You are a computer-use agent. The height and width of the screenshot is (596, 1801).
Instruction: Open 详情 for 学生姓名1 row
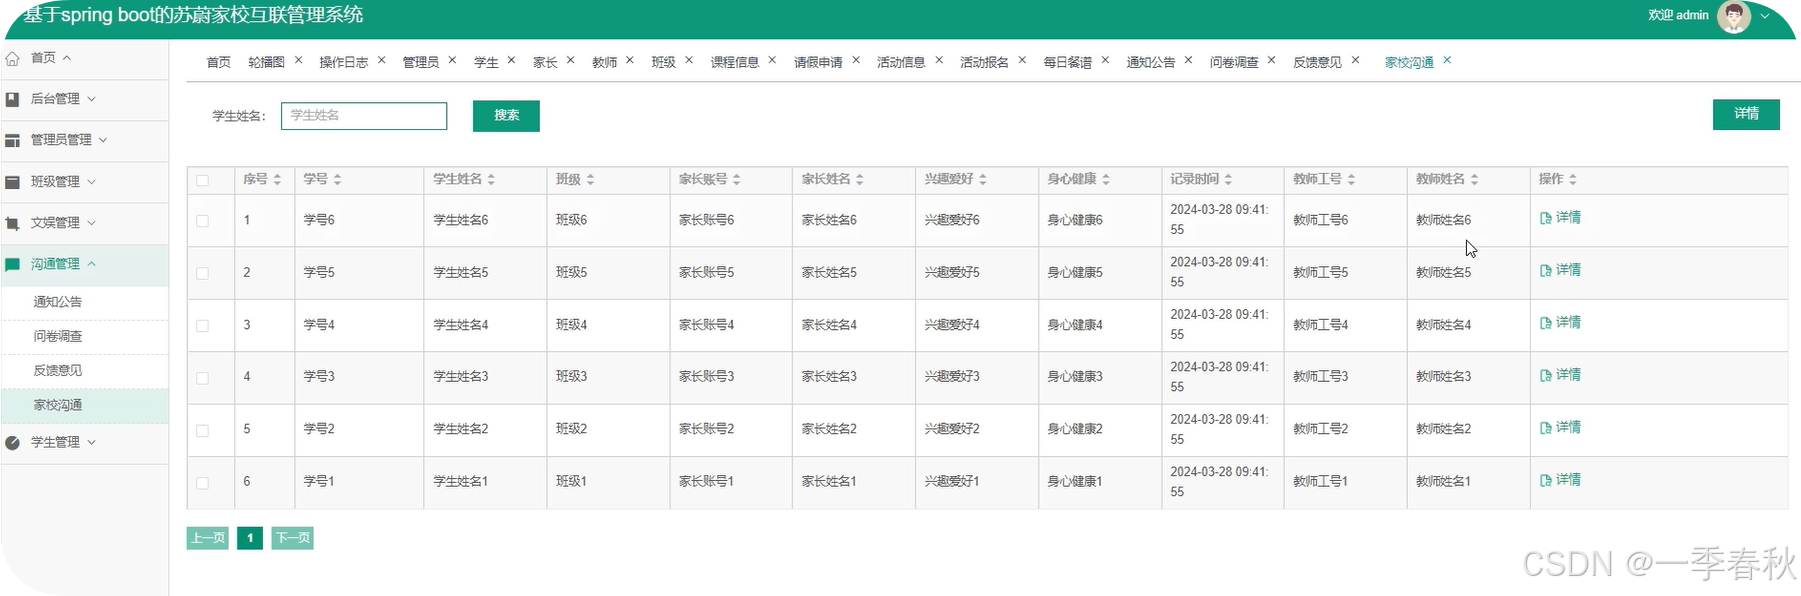[1561, 480]
